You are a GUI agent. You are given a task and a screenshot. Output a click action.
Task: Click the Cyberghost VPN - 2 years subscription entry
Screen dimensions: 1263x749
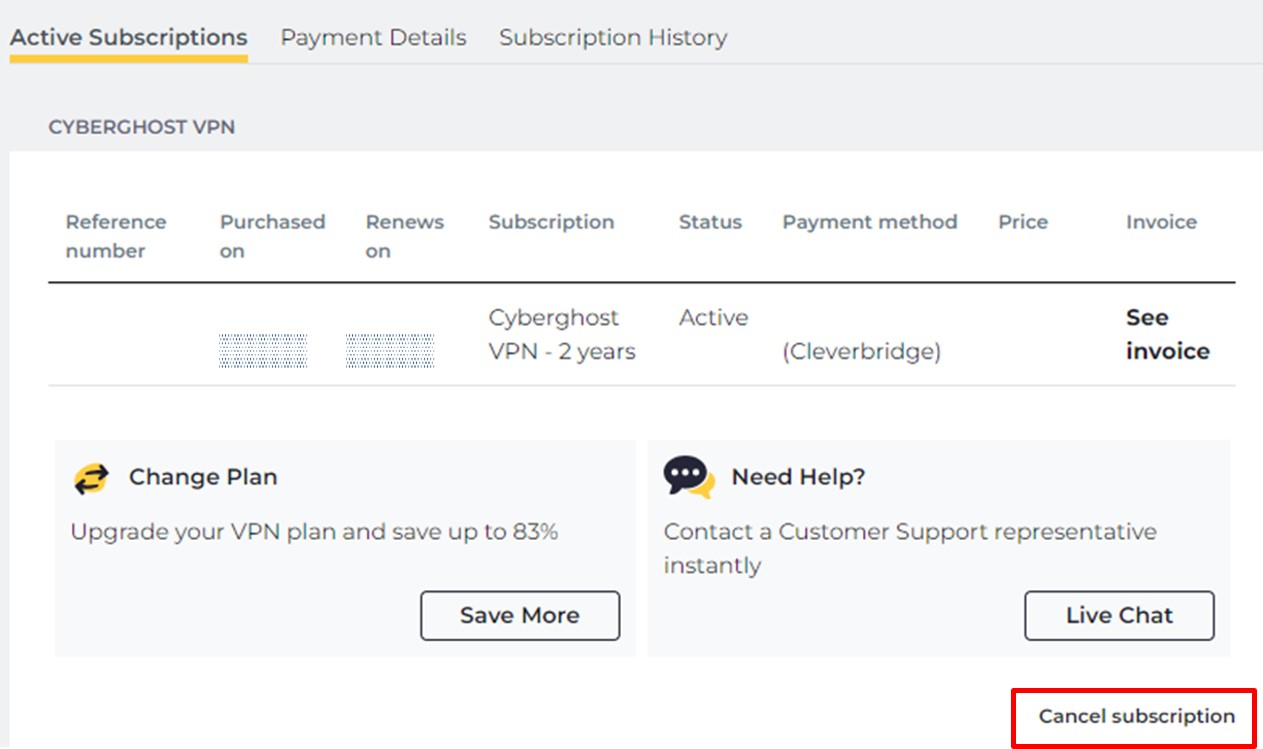(x=562, y=334)
